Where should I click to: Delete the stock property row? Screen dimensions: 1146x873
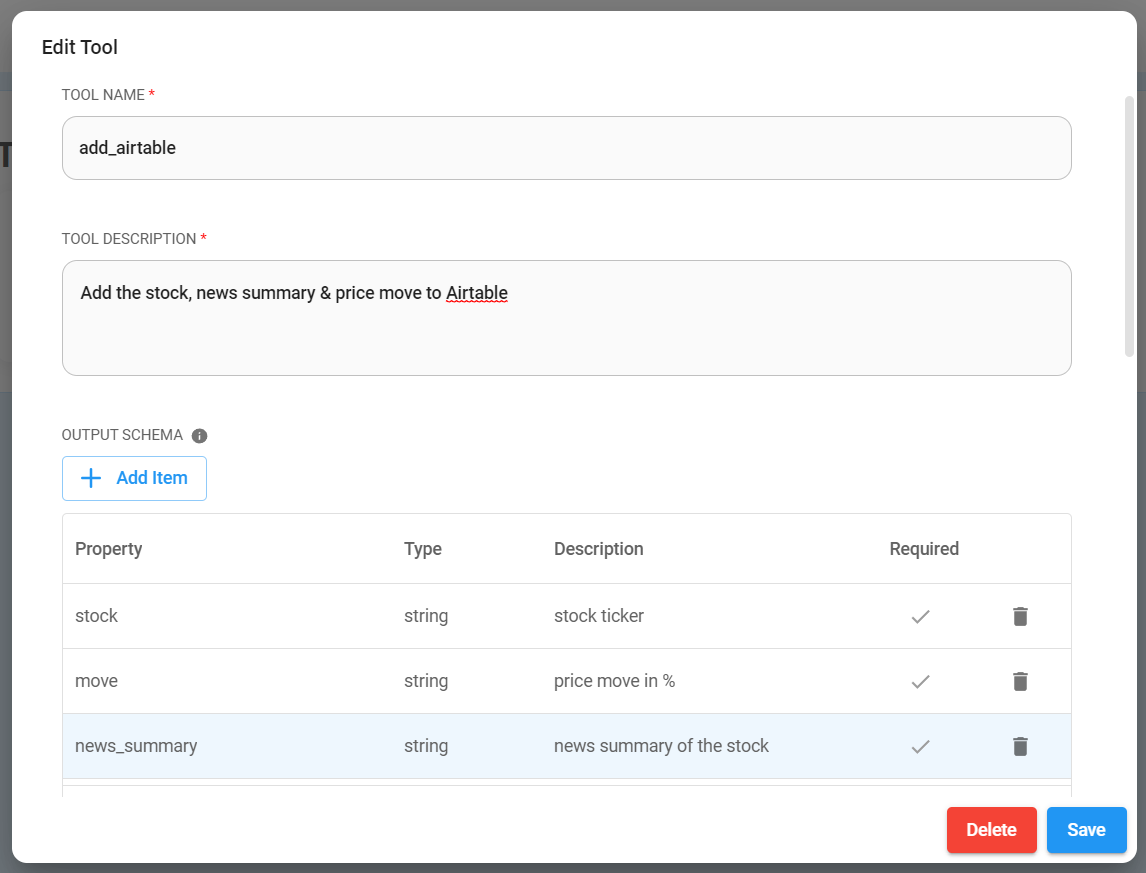pyautogui.click(x=1020, y=616)
